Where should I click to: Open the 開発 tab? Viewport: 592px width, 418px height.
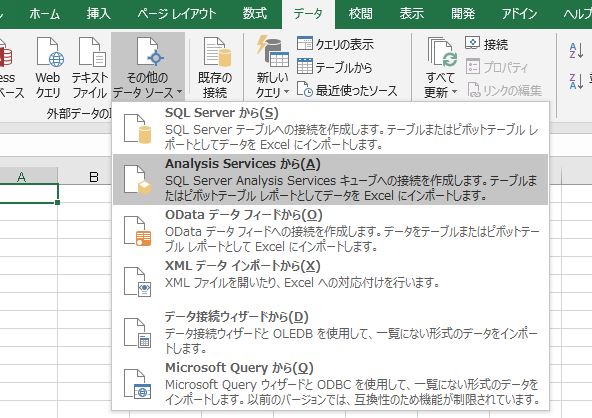click(463, 14)
